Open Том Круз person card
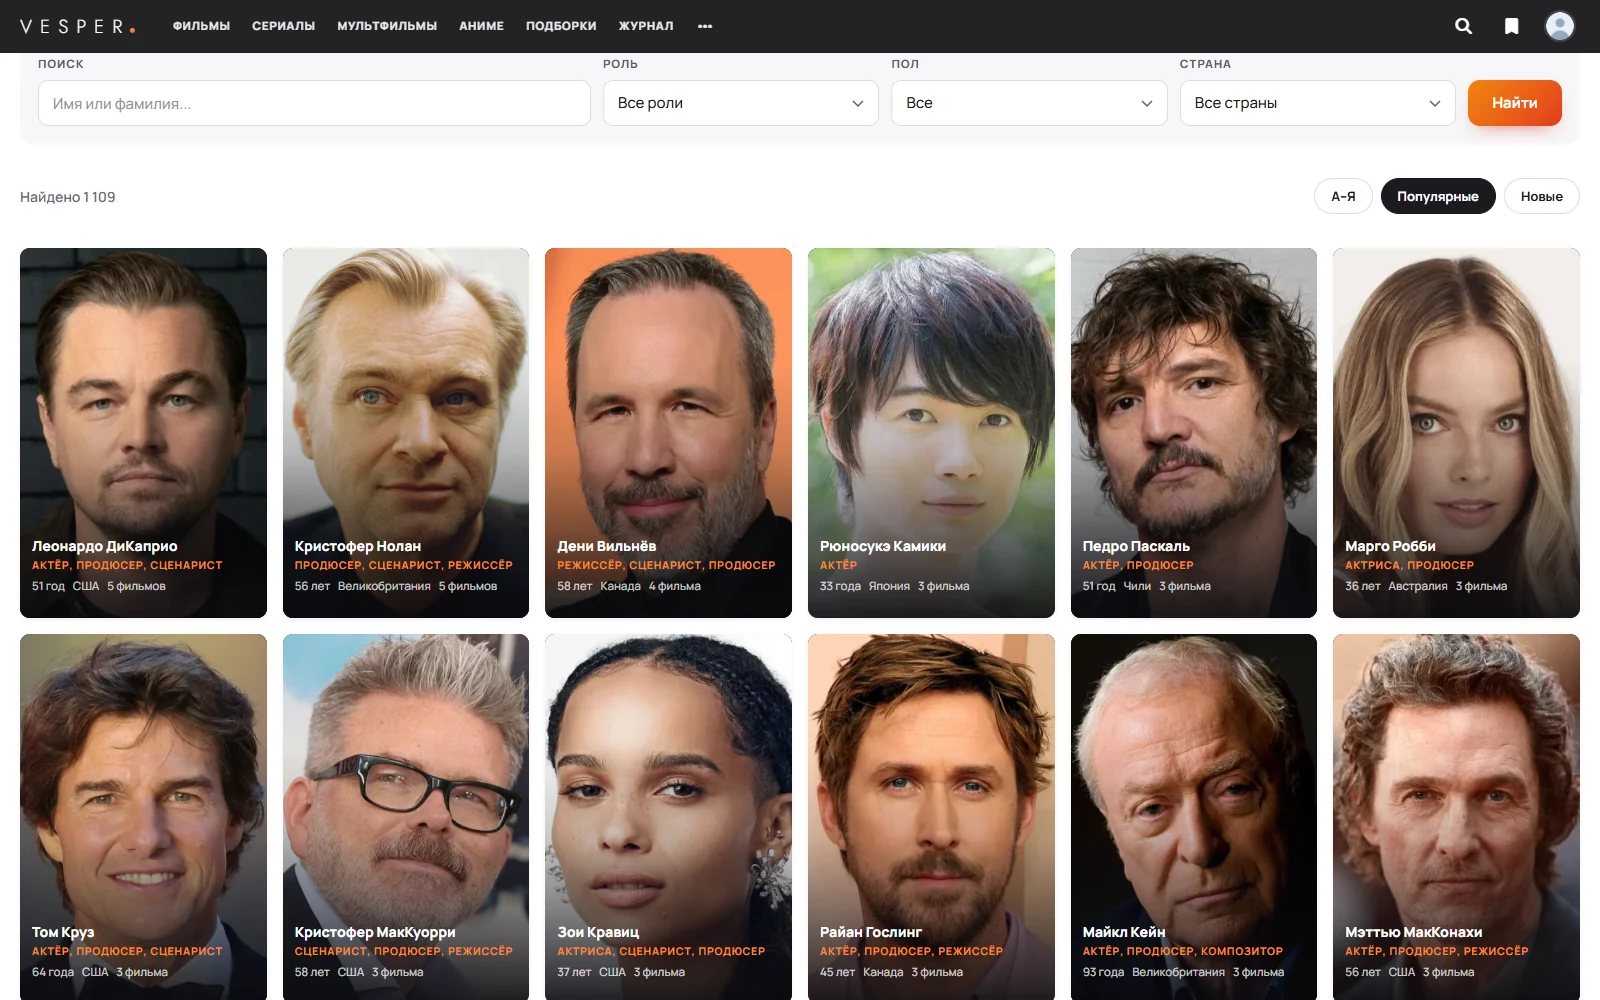The height and width of the screenshot is (1000, 1600). [143, 817]
